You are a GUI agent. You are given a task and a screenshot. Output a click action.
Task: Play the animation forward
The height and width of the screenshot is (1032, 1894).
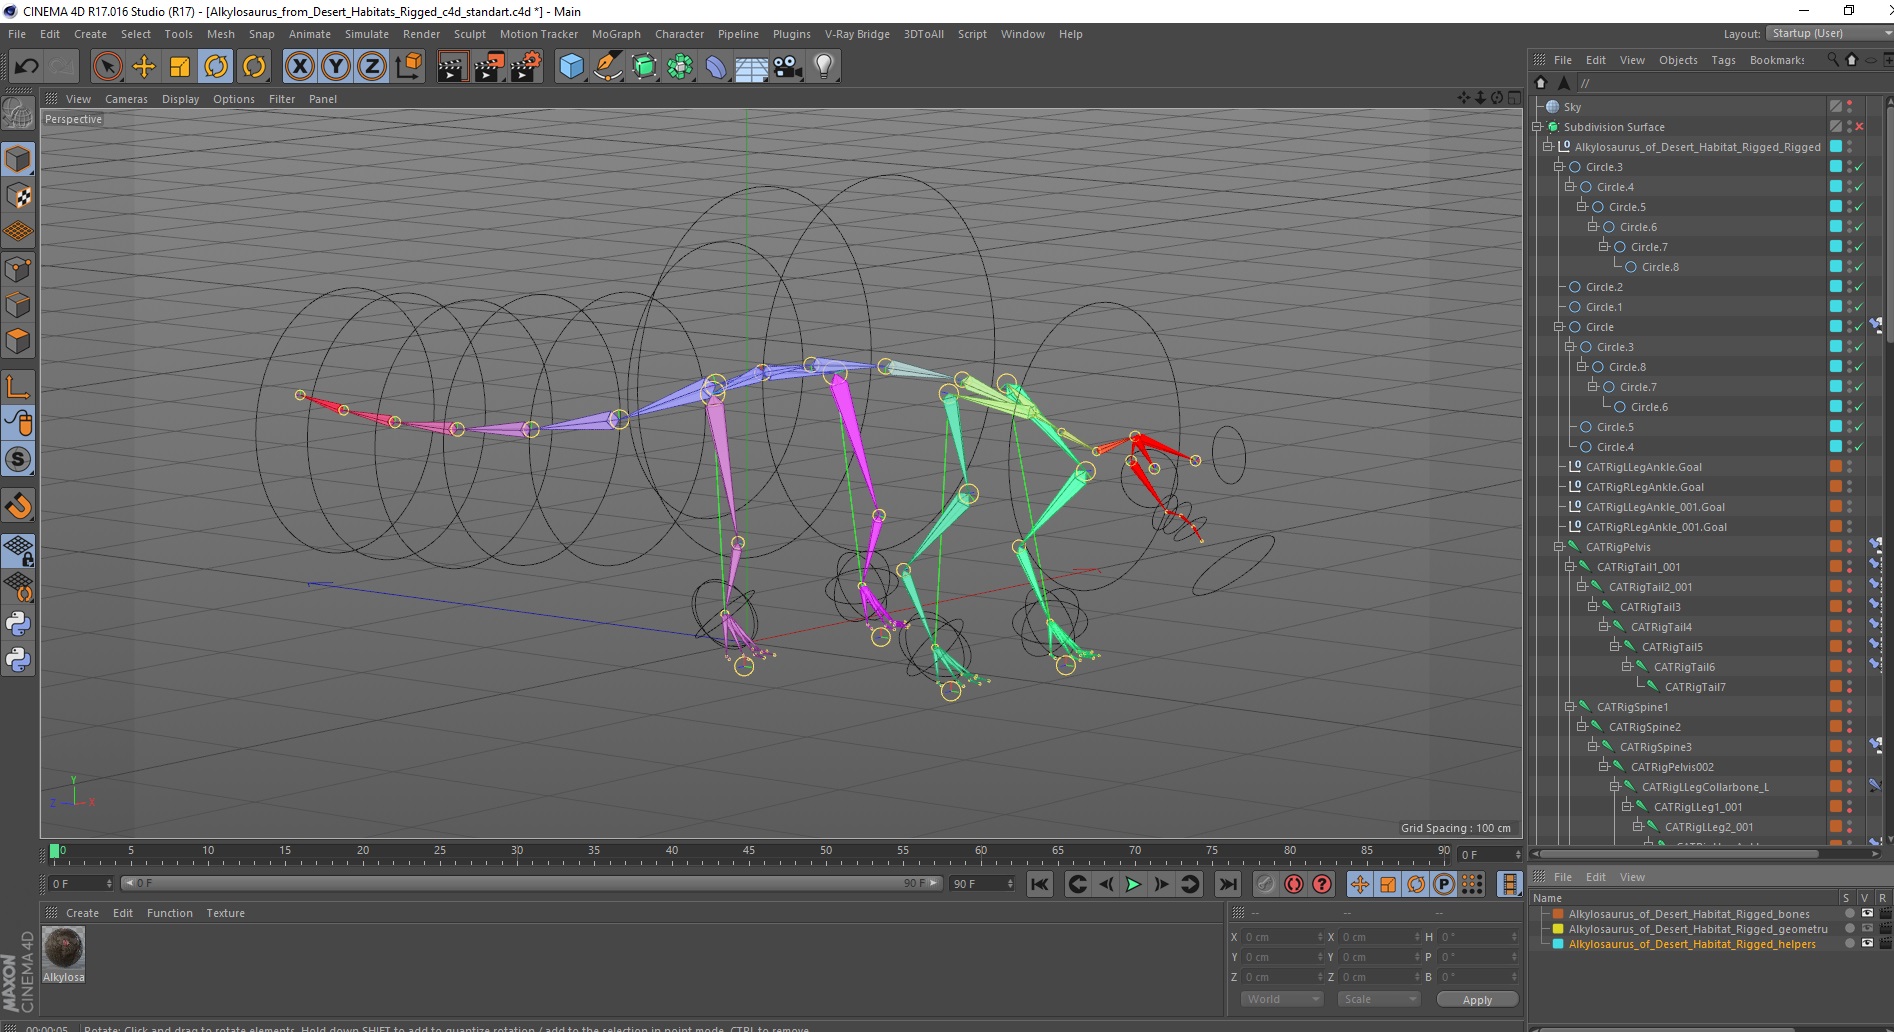tap(1133, 884)
